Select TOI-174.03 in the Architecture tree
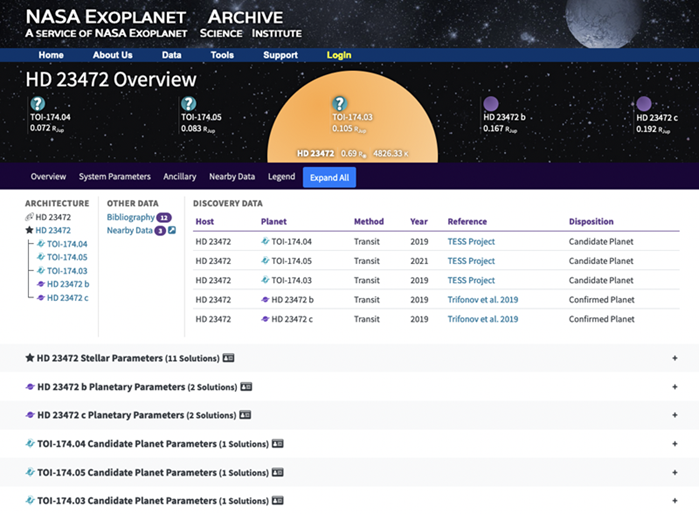The image size is (699, 514). (x=67, y=271)
